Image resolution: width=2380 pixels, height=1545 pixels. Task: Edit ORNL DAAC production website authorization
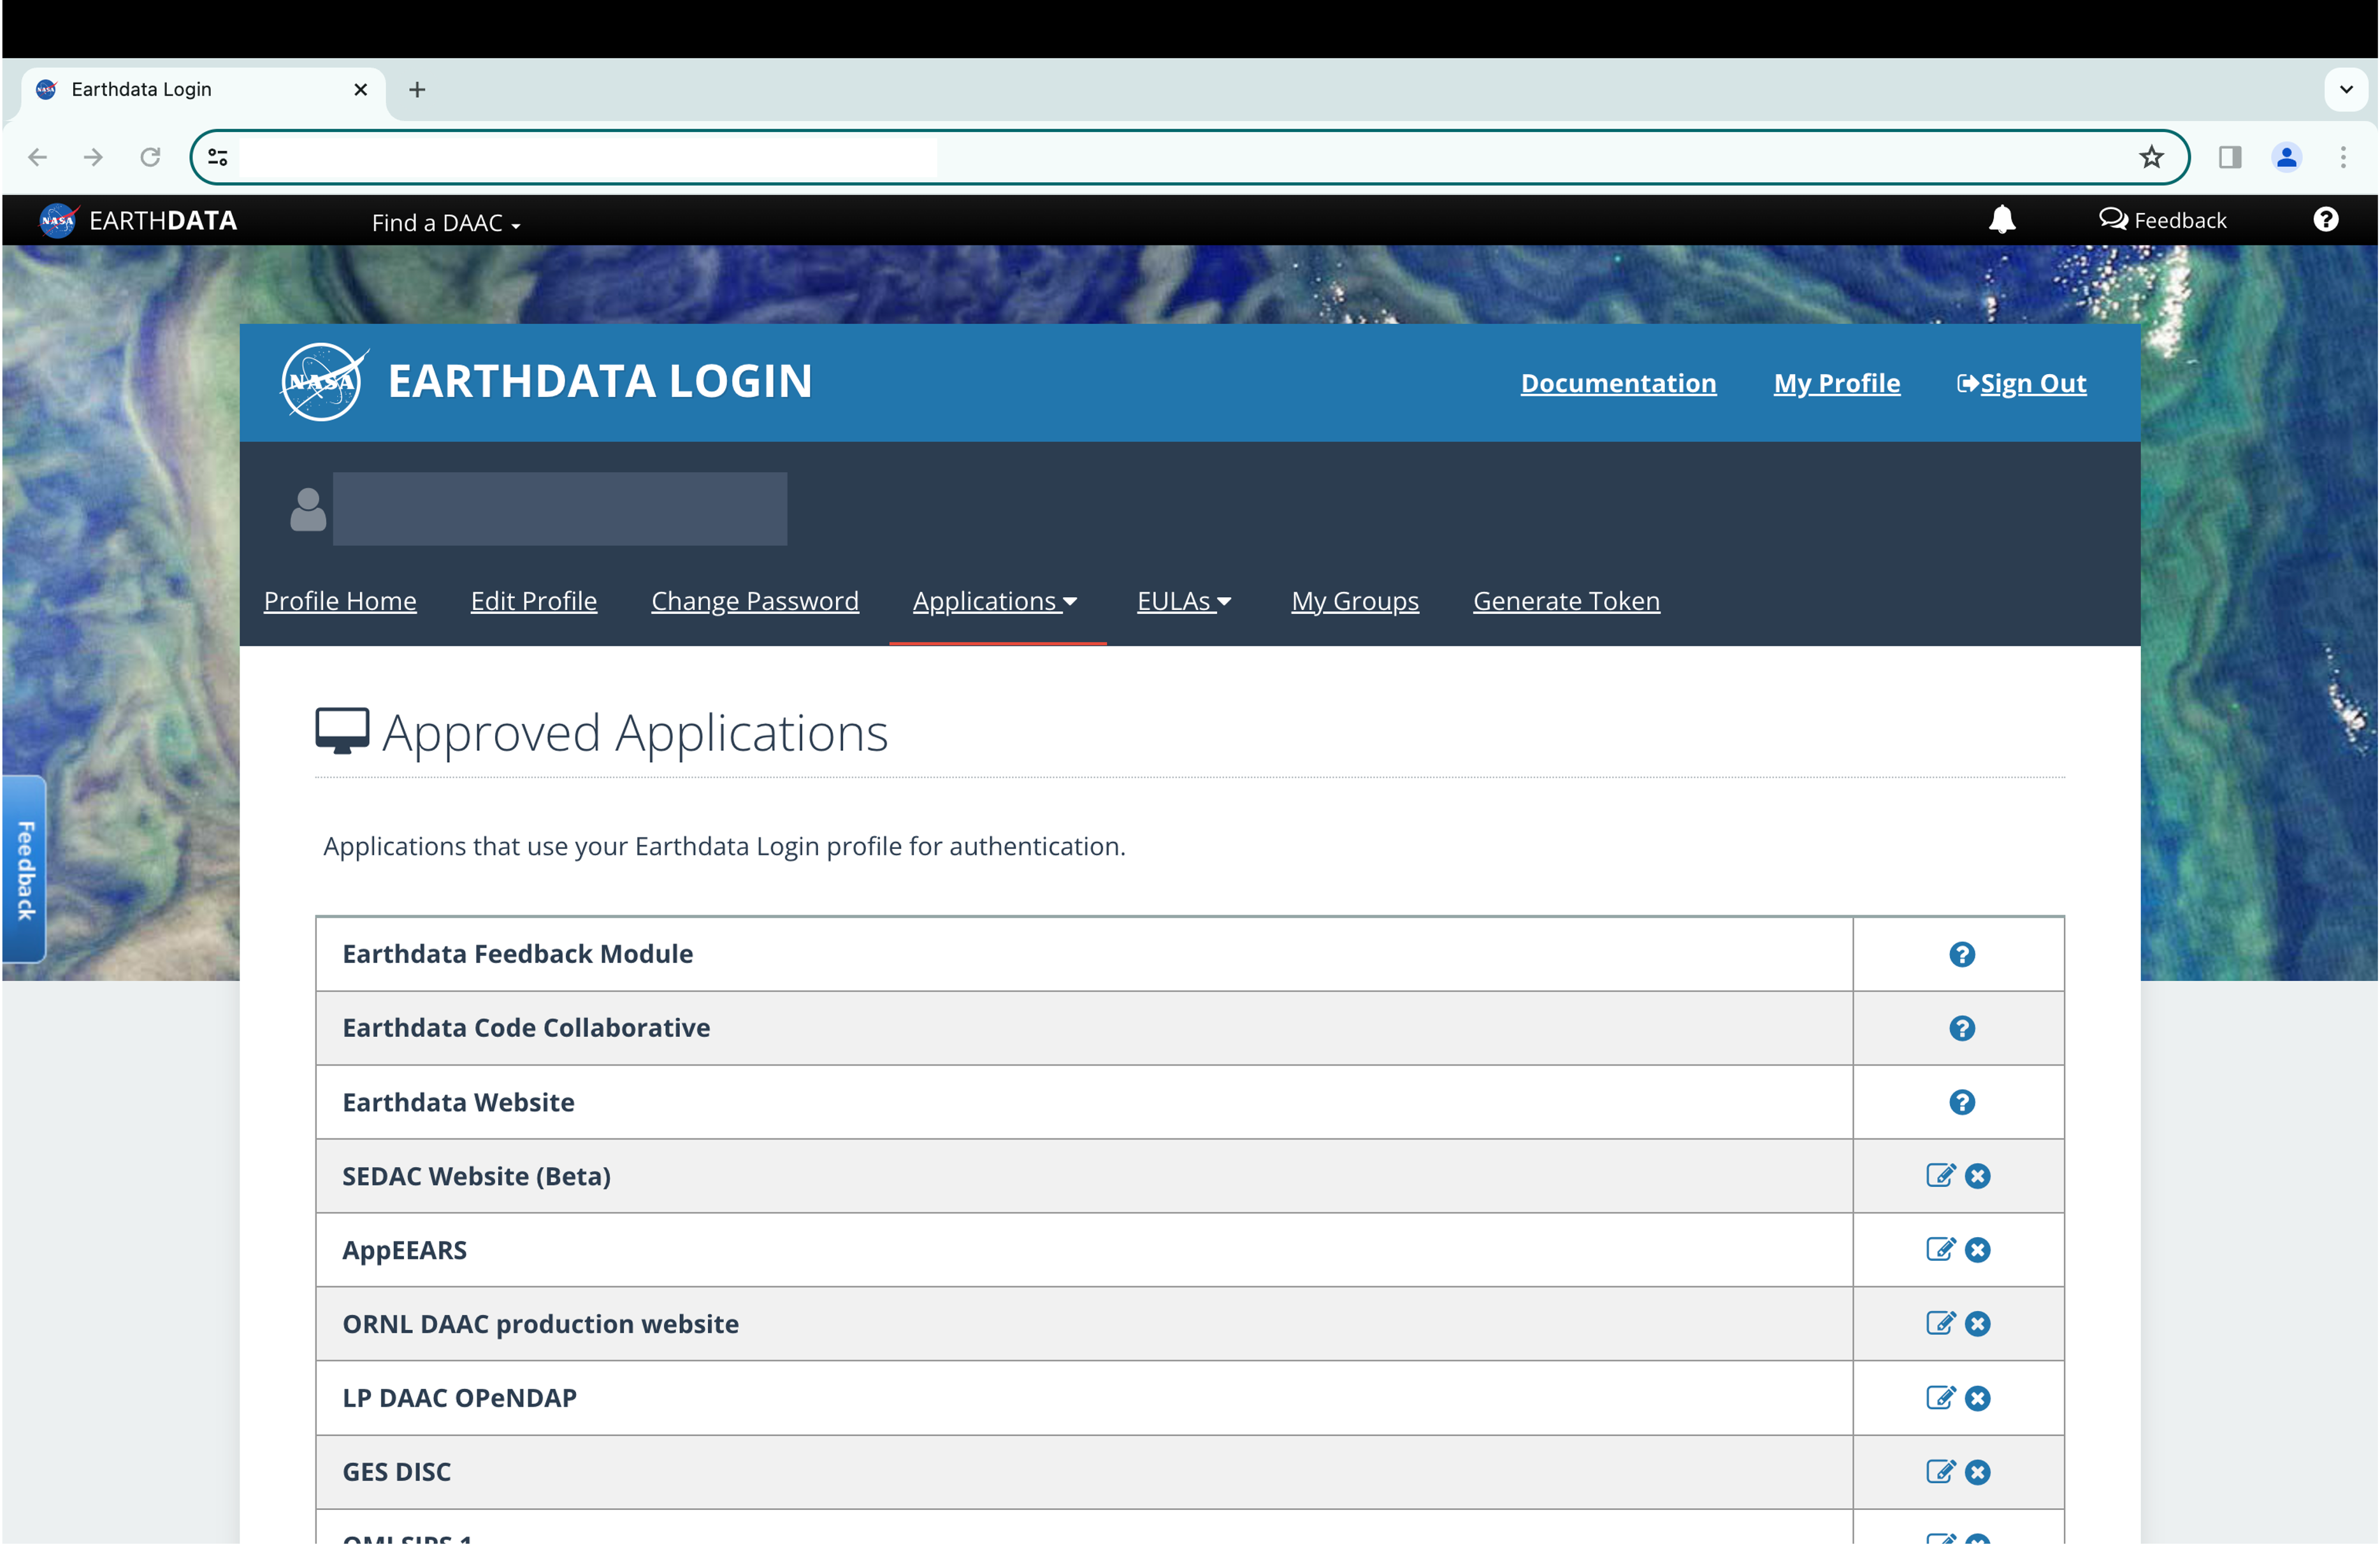point(1940,1323)
